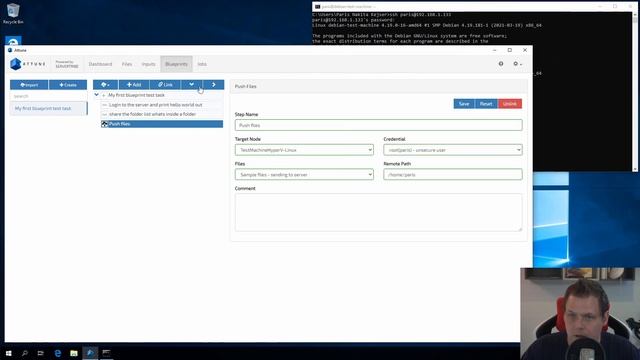Click inside the Comment text area
This screenshot has height=360, width=640.
tap(378, 212)
